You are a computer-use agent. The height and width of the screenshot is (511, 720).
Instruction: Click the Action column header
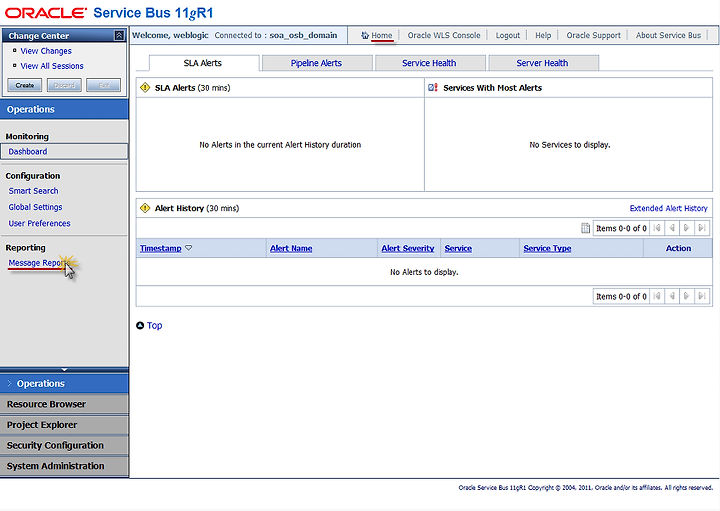coord(678,248)
